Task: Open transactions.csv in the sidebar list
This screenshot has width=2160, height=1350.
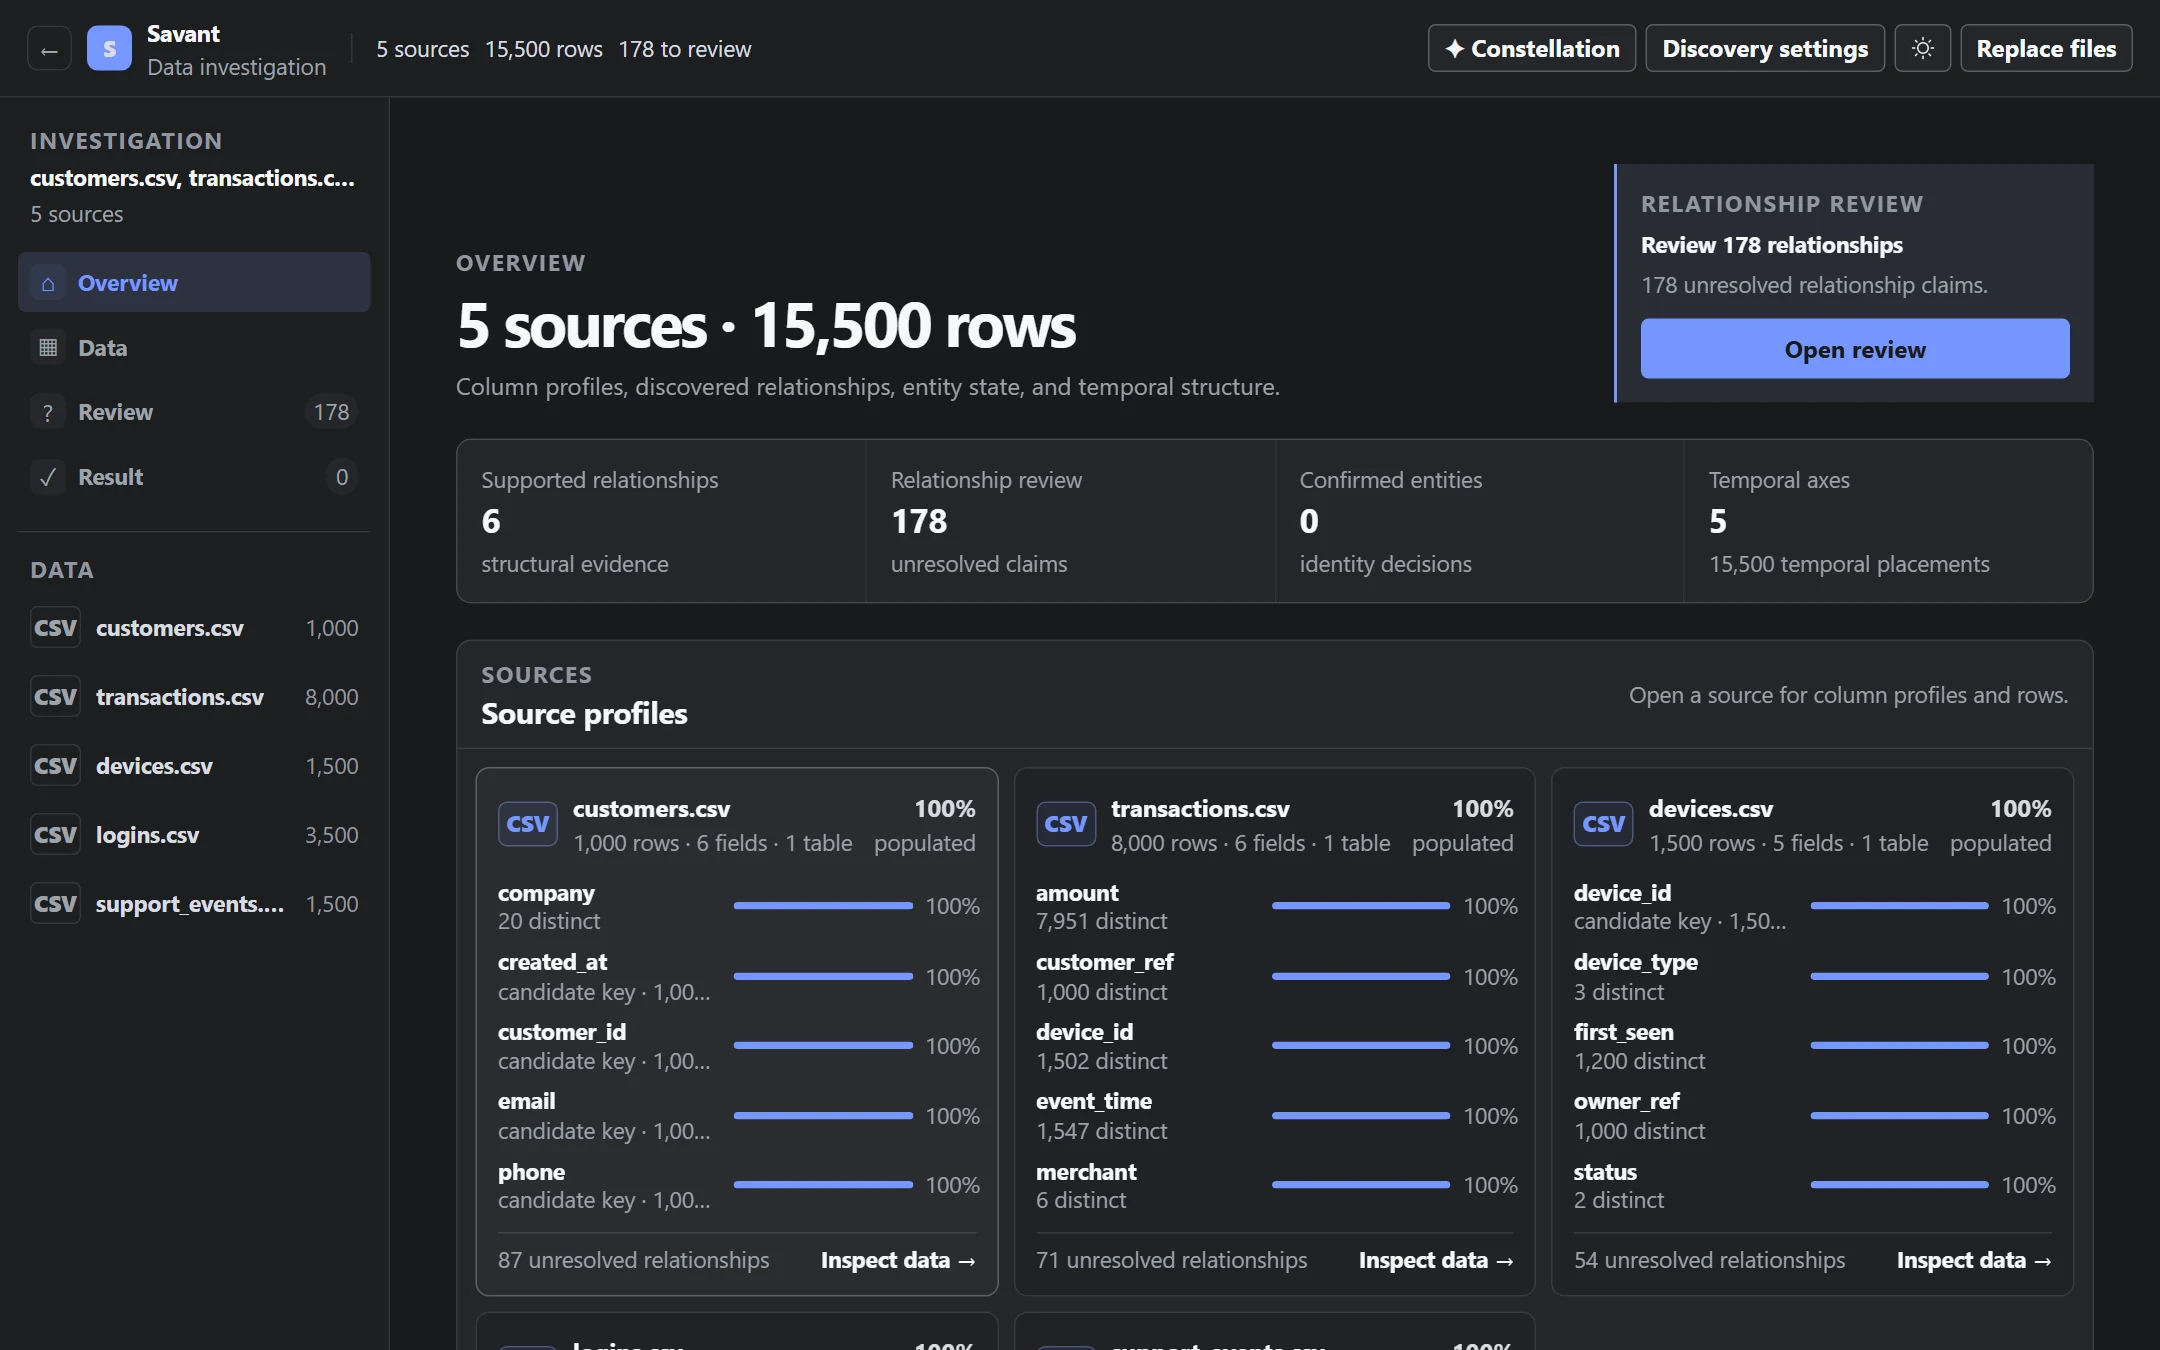Action: (194, 697)
